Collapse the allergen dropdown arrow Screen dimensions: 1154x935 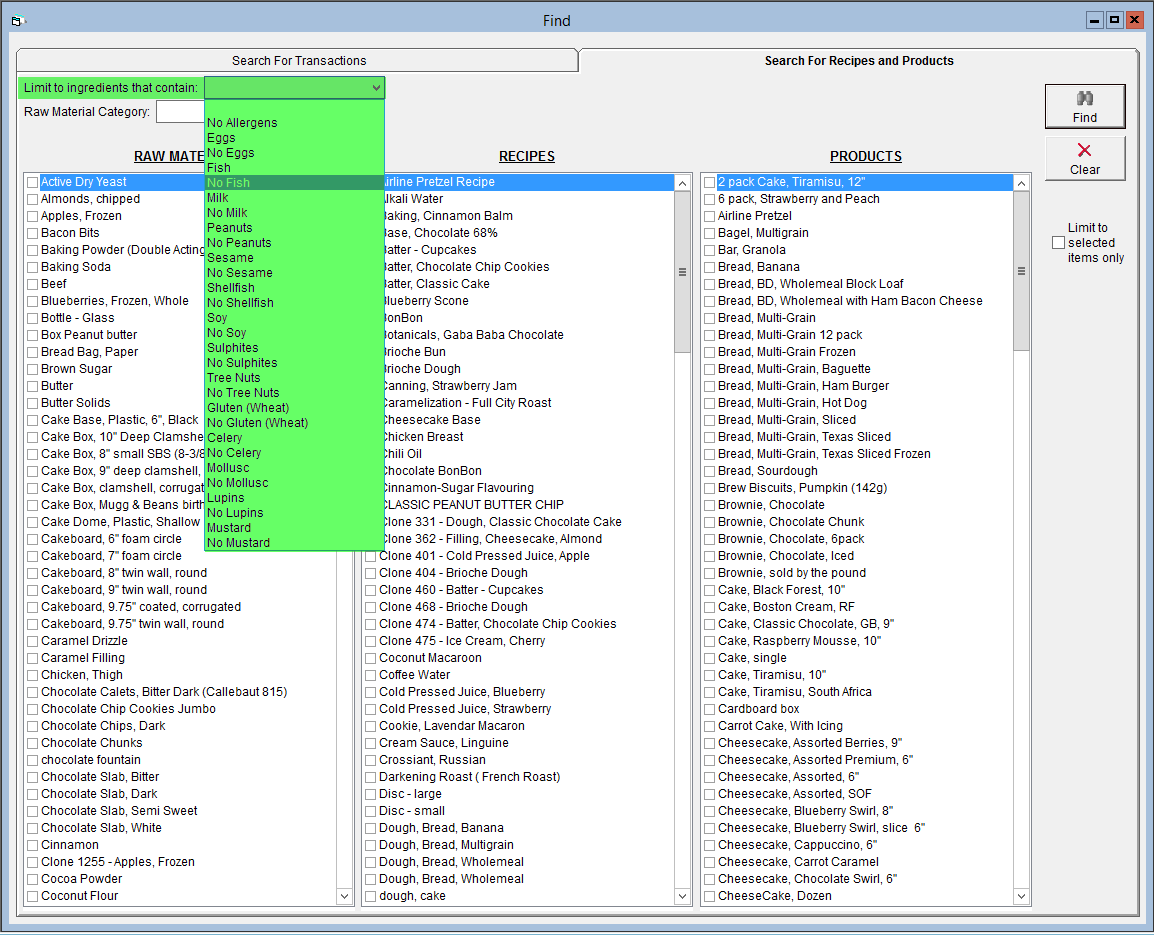click(376, 88)
